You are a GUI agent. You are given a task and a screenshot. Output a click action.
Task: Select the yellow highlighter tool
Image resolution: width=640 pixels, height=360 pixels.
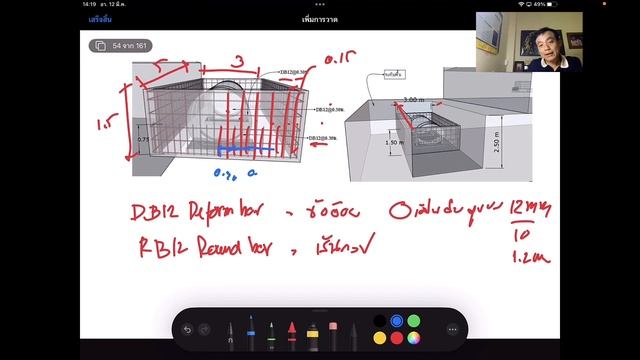click(312, 337)
